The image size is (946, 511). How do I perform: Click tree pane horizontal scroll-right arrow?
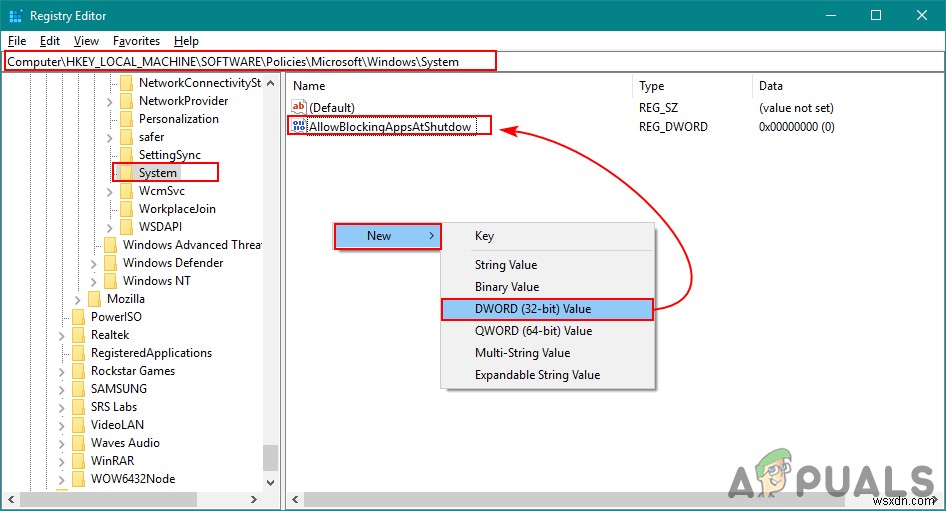254,500
